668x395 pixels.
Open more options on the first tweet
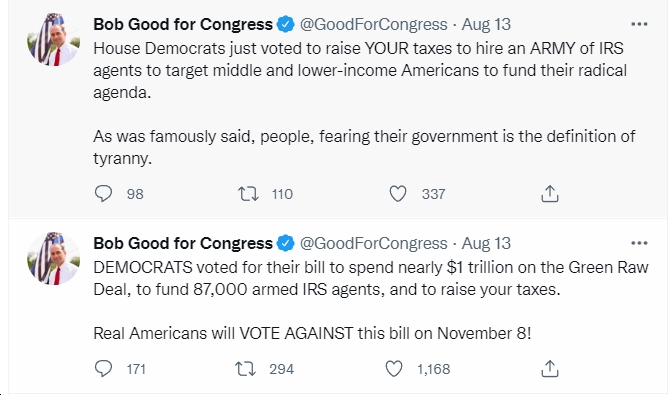(x=639, y=24)
